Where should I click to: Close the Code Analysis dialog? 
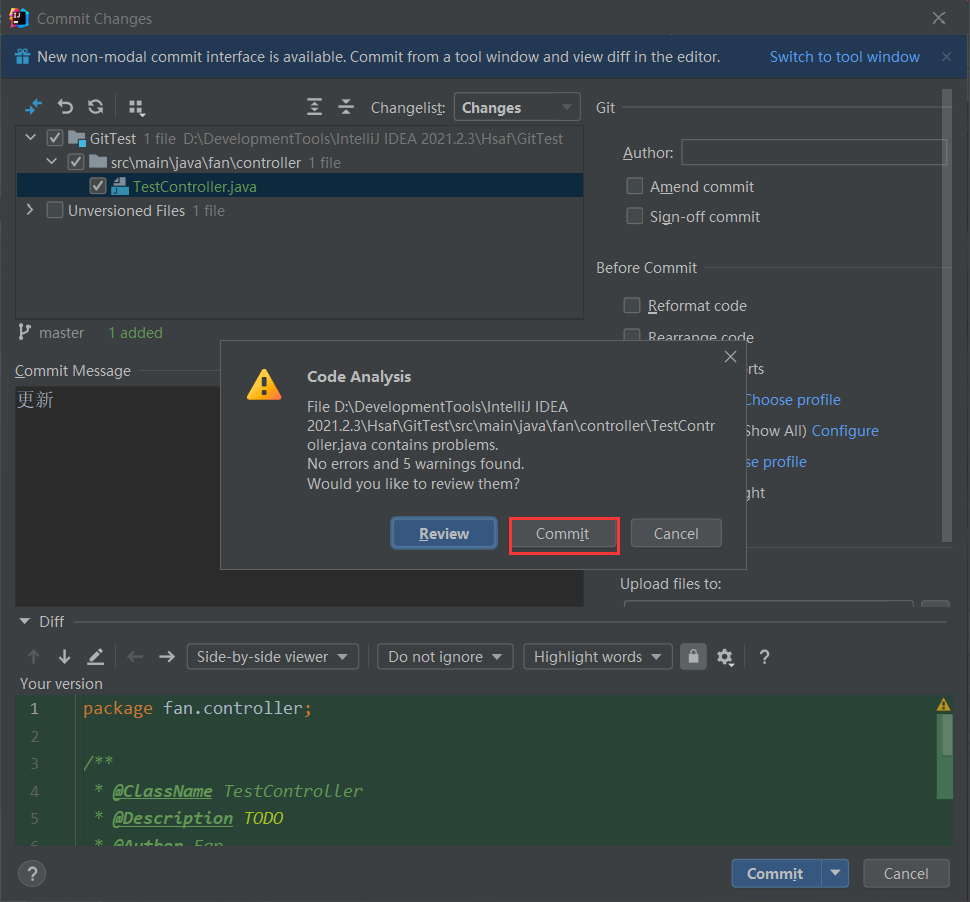tap(730, 356)
